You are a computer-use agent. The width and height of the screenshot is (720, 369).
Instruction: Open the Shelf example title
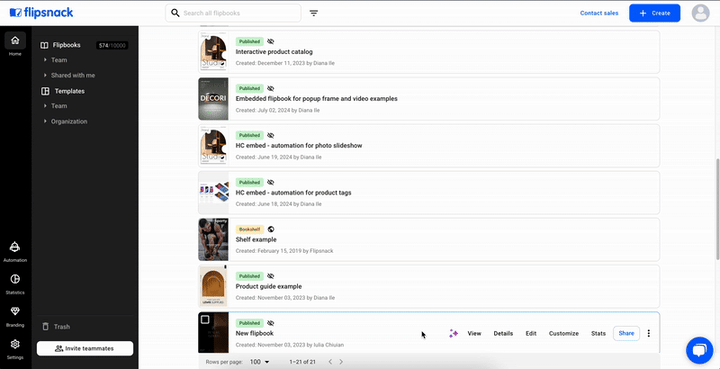click(x=256, y=240)
